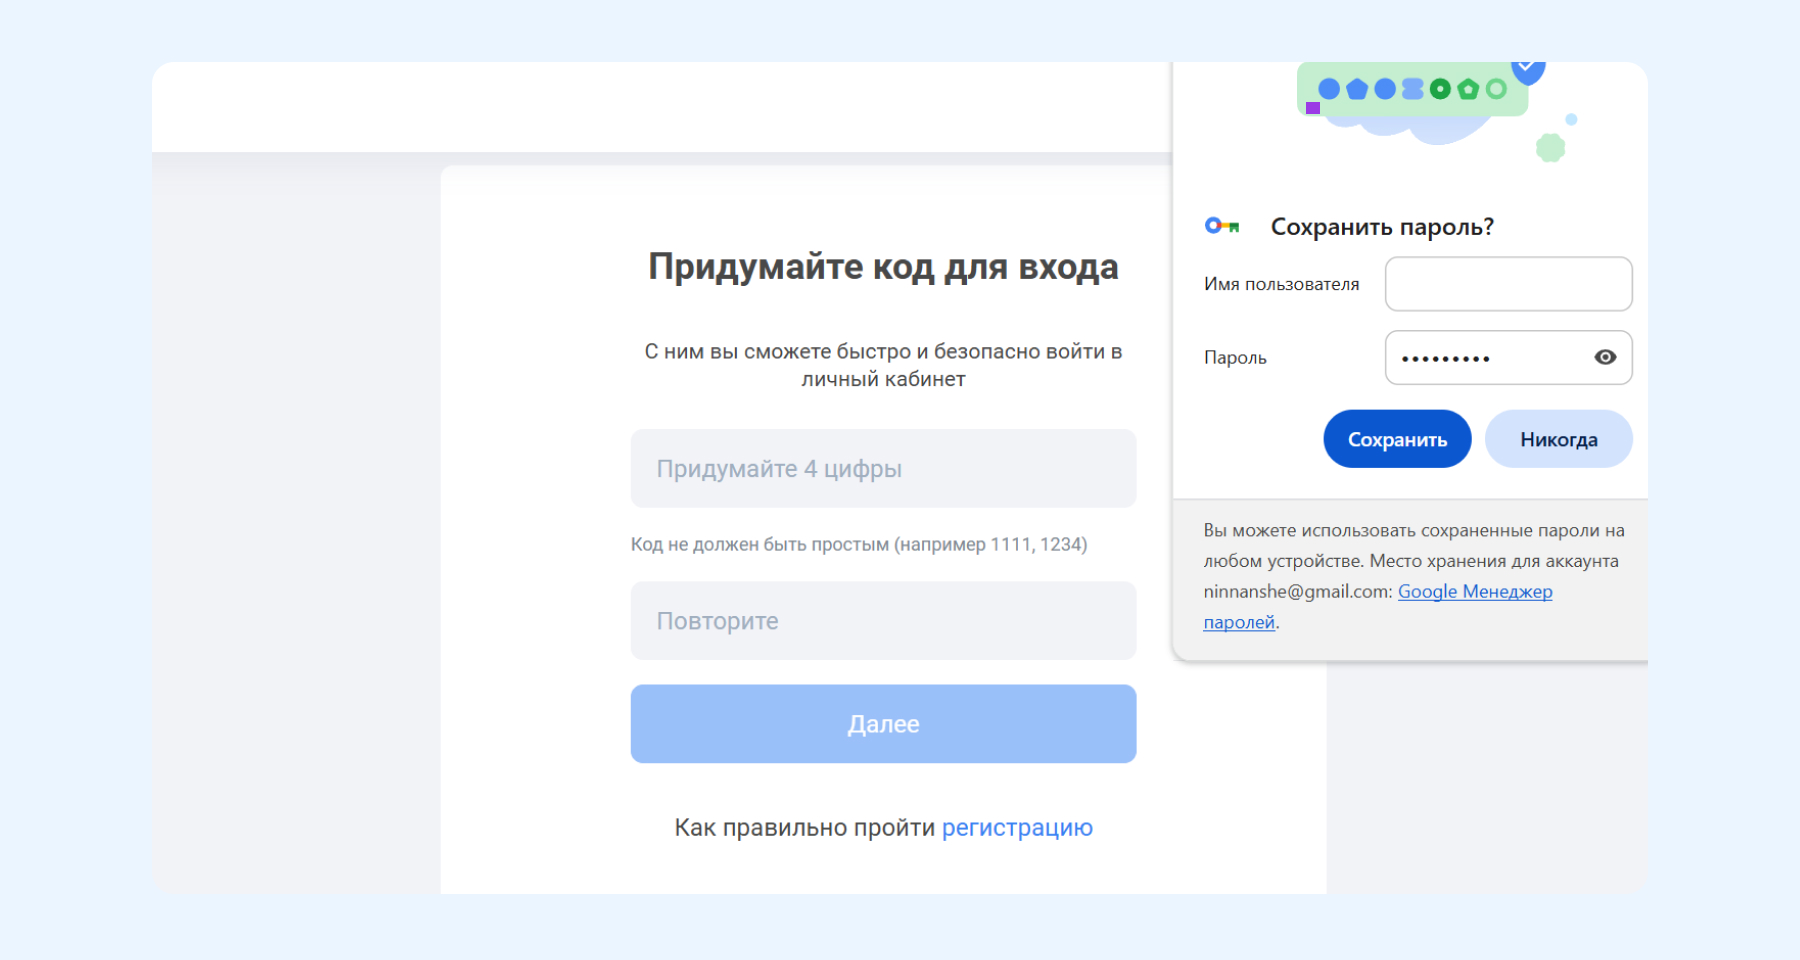Click the small purple square
The image size is (1800, 960).
click(1313, 108)
